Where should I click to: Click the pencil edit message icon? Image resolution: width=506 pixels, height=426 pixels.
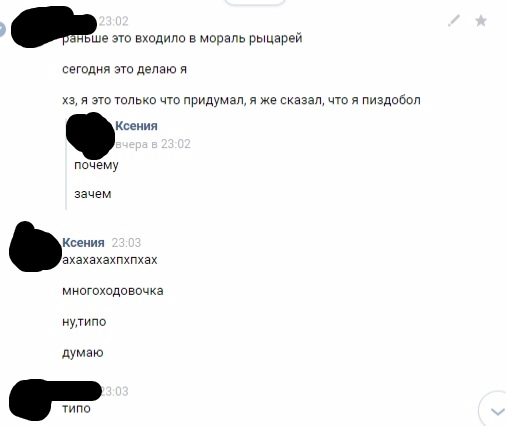[x=454, y=21]
